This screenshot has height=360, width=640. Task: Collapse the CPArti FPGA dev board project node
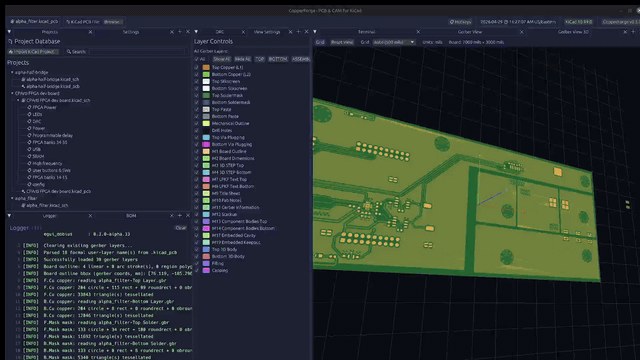click(x=12, y=93)
